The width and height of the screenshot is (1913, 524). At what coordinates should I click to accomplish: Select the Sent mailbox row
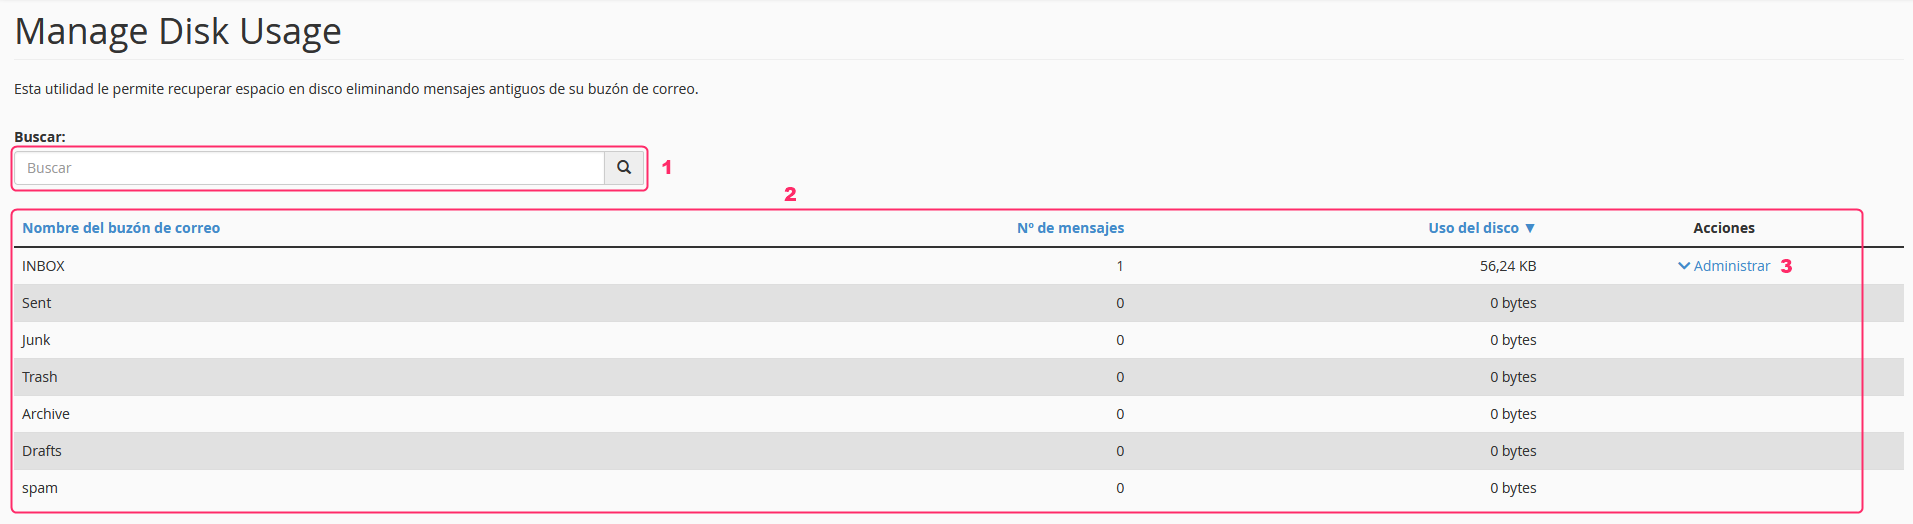pyautogui.click(x=959, y=303)
